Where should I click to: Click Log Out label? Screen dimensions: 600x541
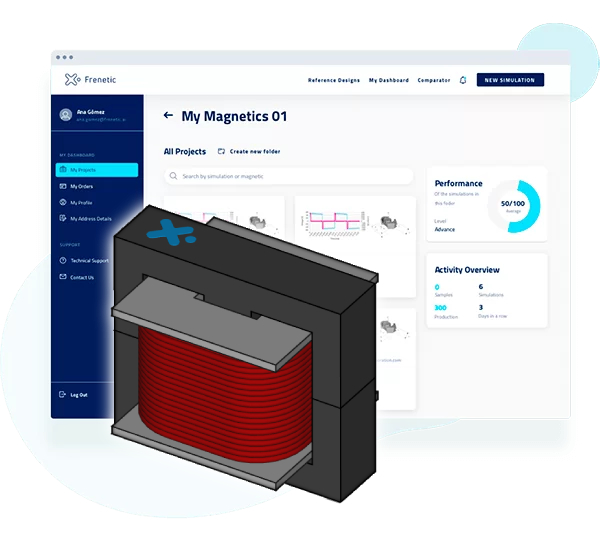(x=79, y=395)
